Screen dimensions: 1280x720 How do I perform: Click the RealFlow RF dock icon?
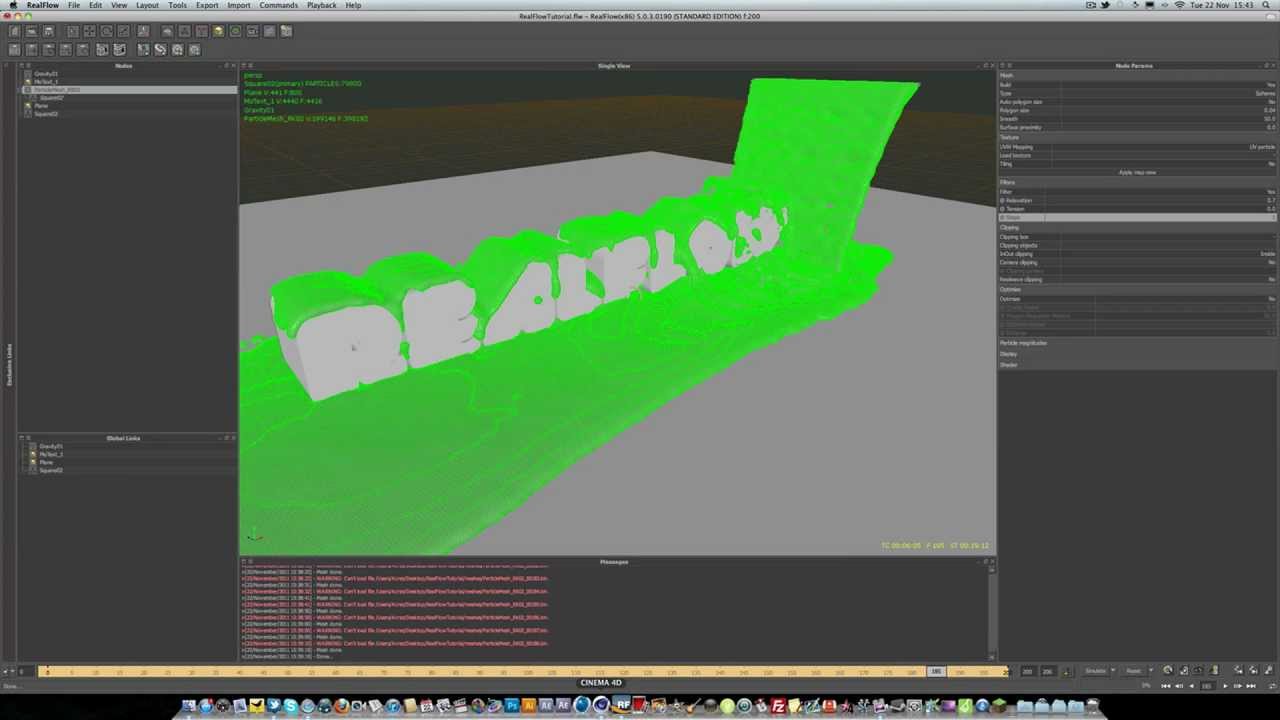coord(623,706)
